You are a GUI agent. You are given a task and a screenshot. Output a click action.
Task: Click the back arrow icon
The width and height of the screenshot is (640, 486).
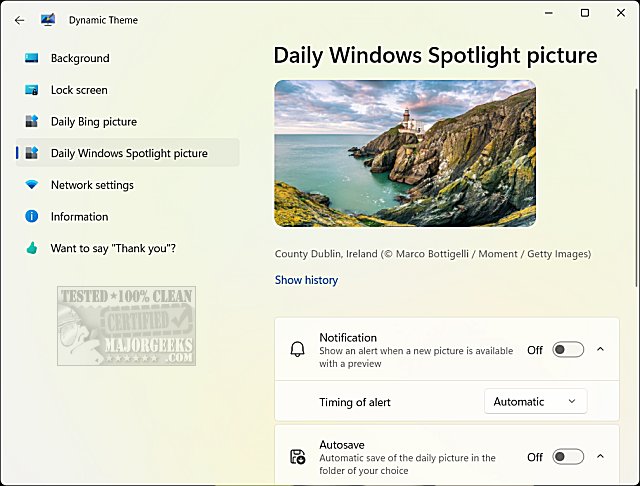click(x=20, y=20)
